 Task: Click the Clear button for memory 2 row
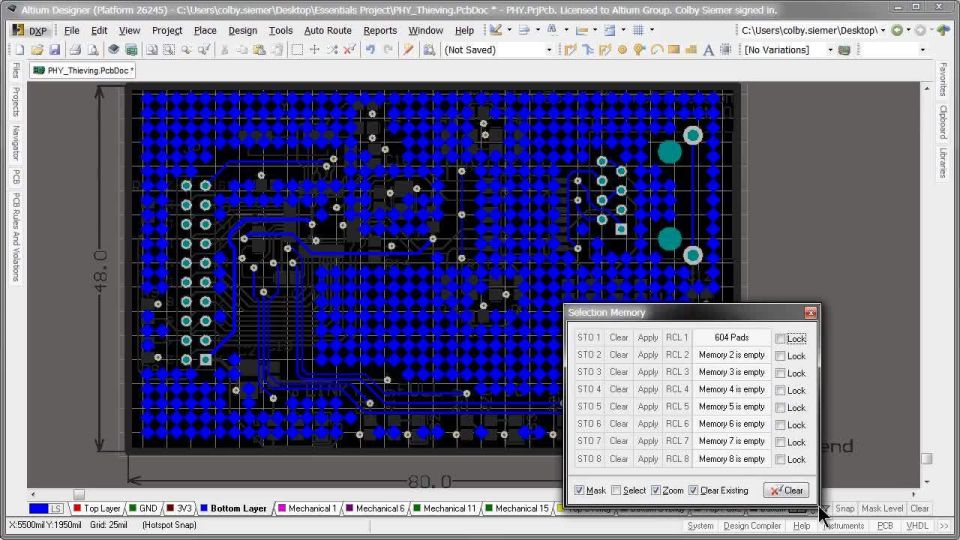point(618,354)
